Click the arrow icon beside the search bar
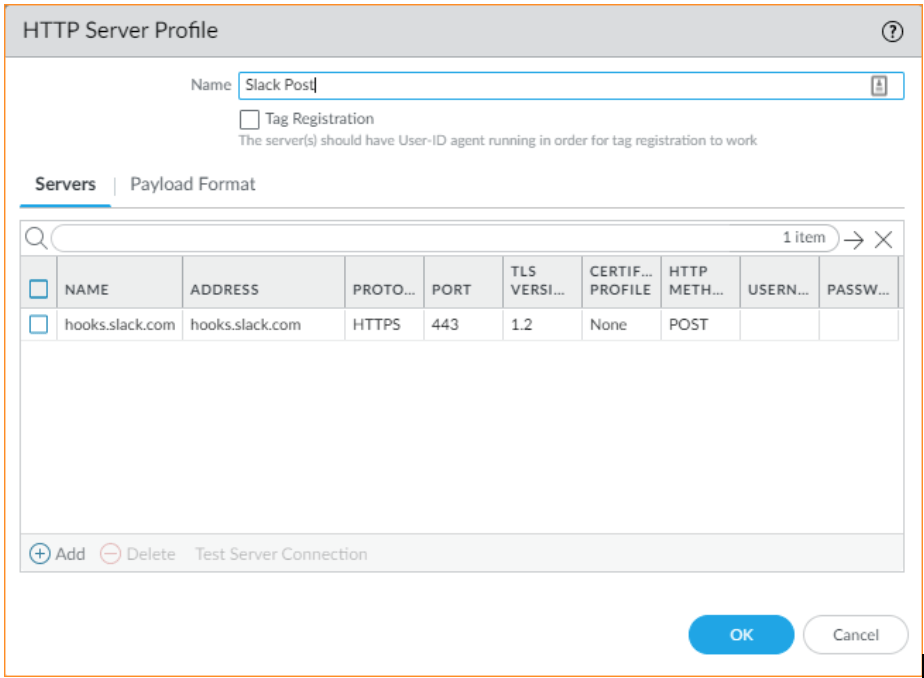The height and width of the screenshot is (678, 924). [853, 240]
